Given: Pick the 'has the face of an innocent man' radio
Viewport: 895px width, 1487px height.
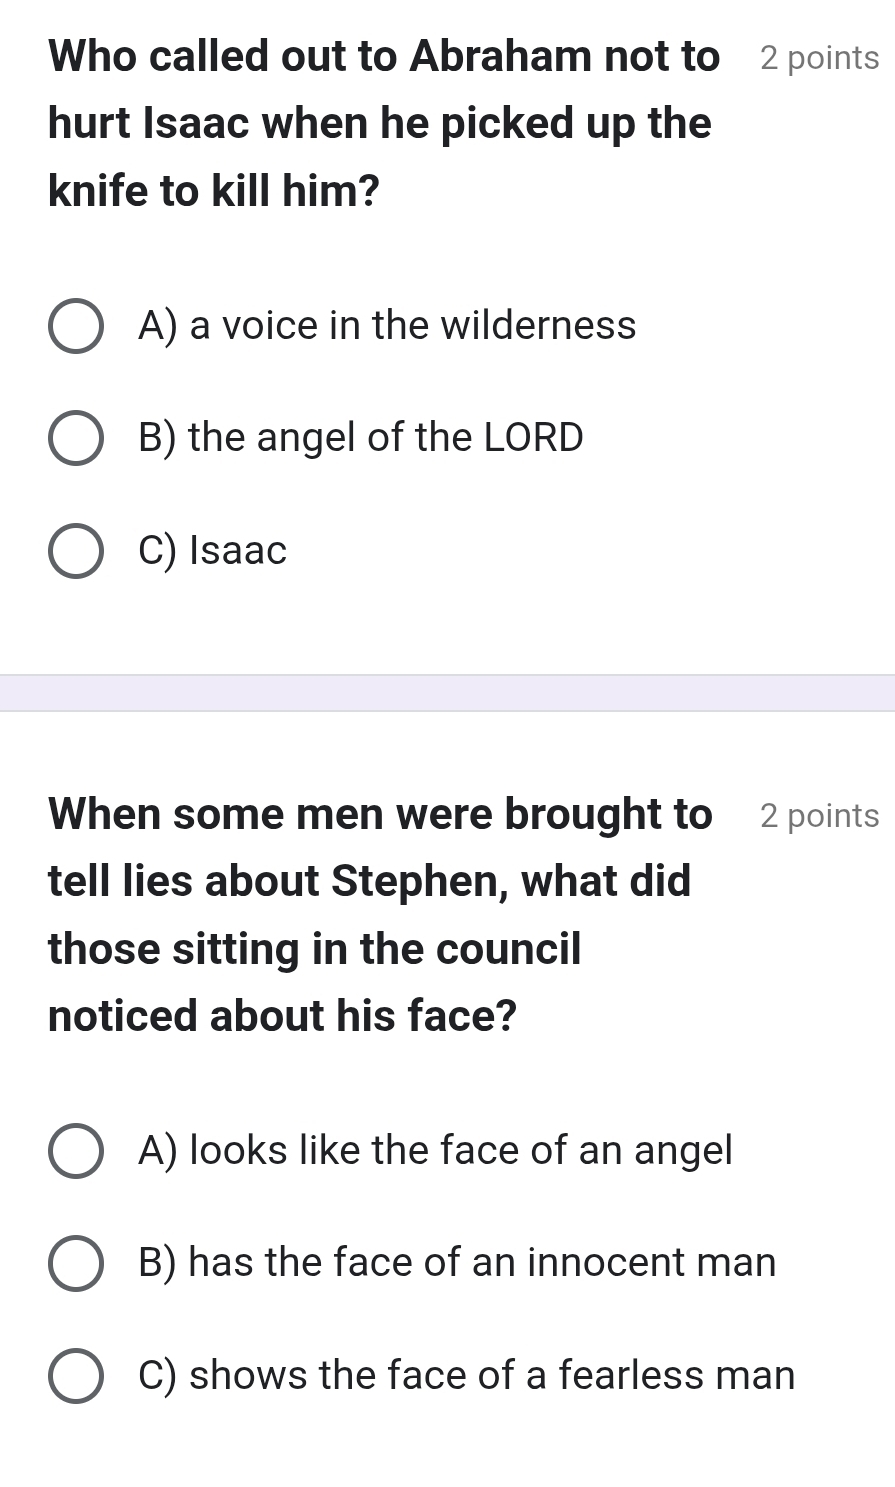Looking at the screenshot, I should tap(75, 1263).
